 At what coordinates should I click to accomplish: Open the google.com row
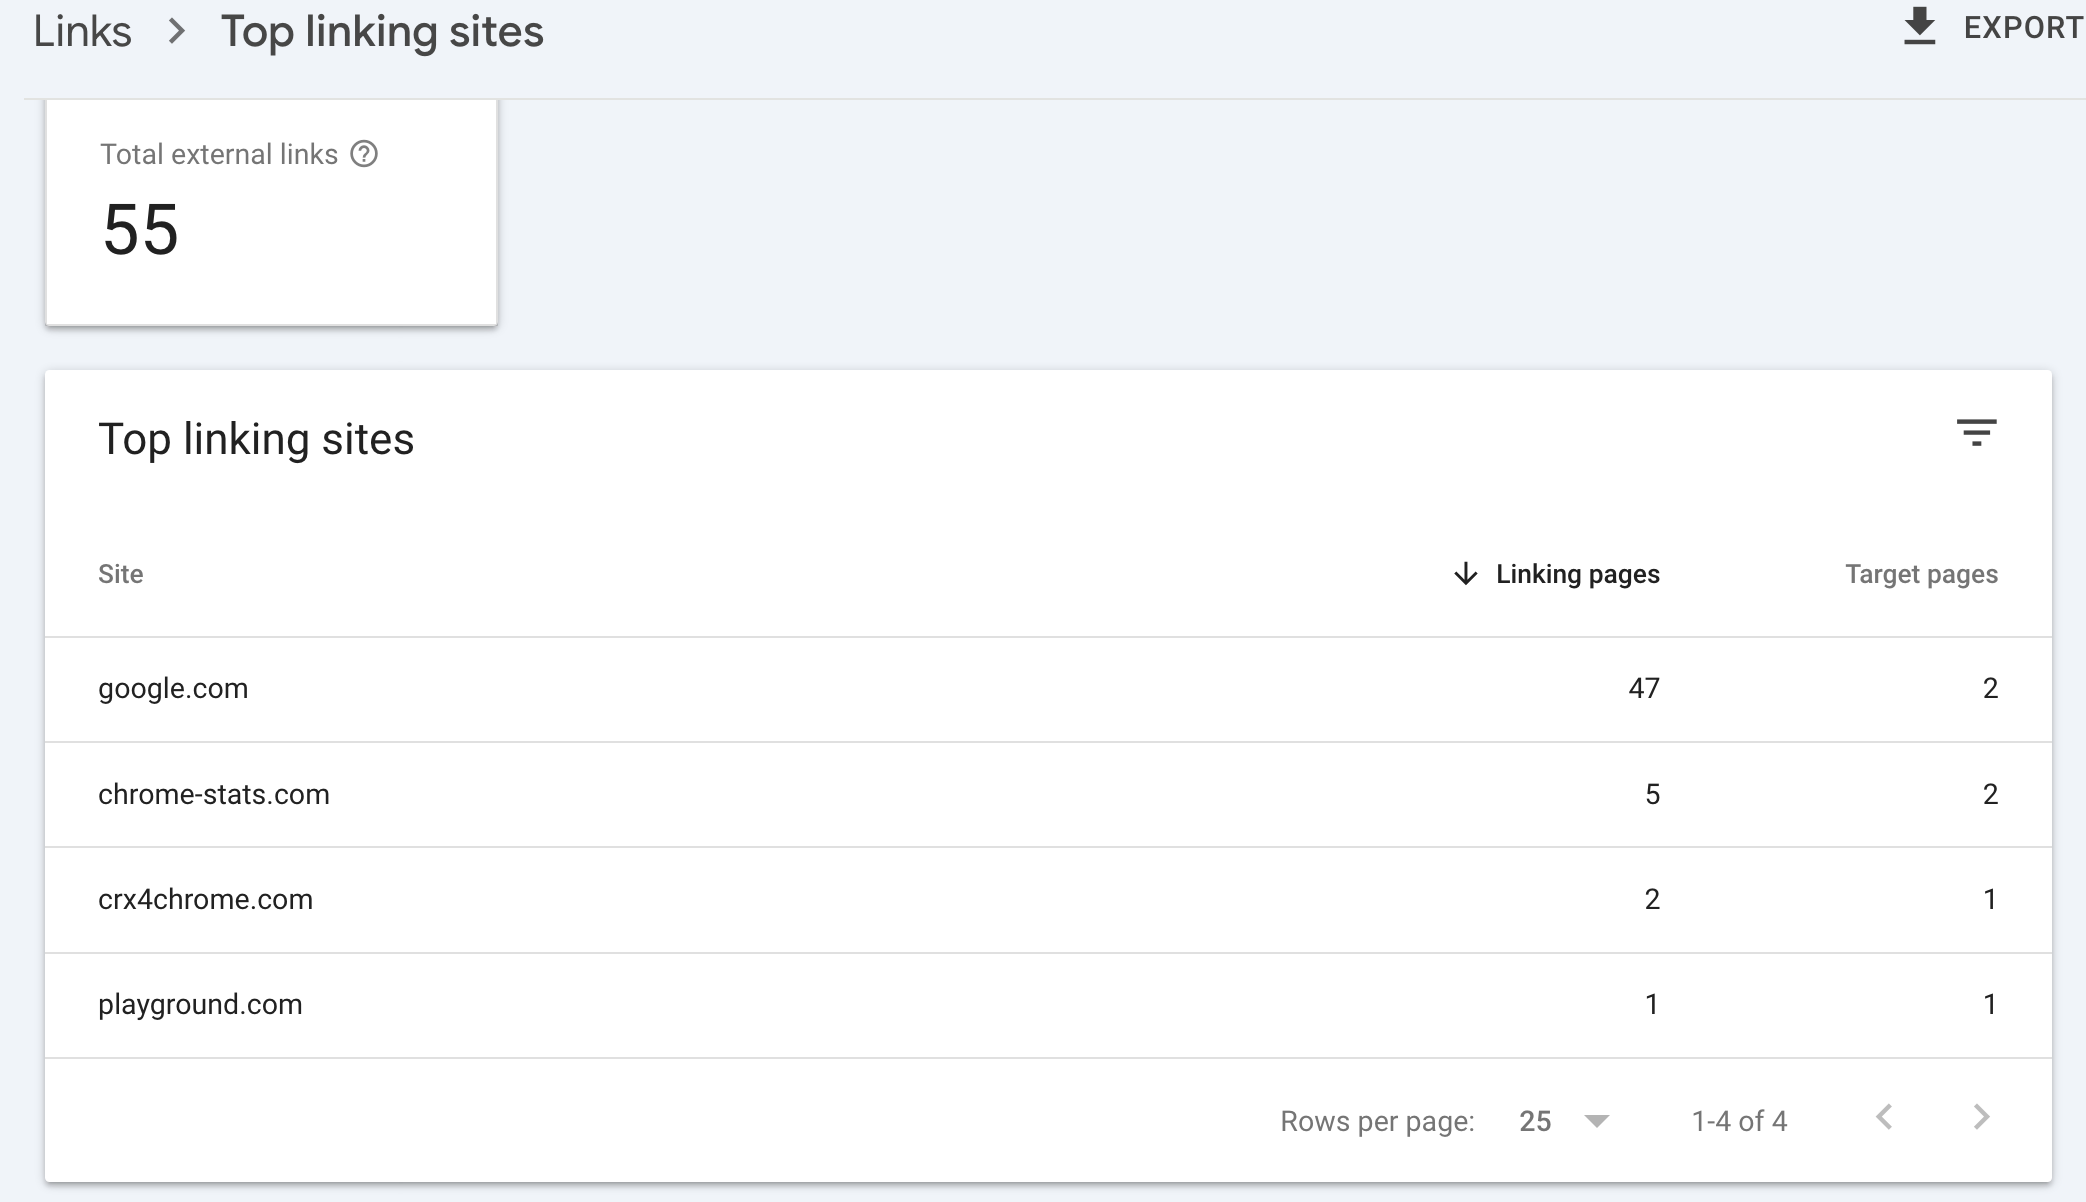click(x=1048, y=689)
